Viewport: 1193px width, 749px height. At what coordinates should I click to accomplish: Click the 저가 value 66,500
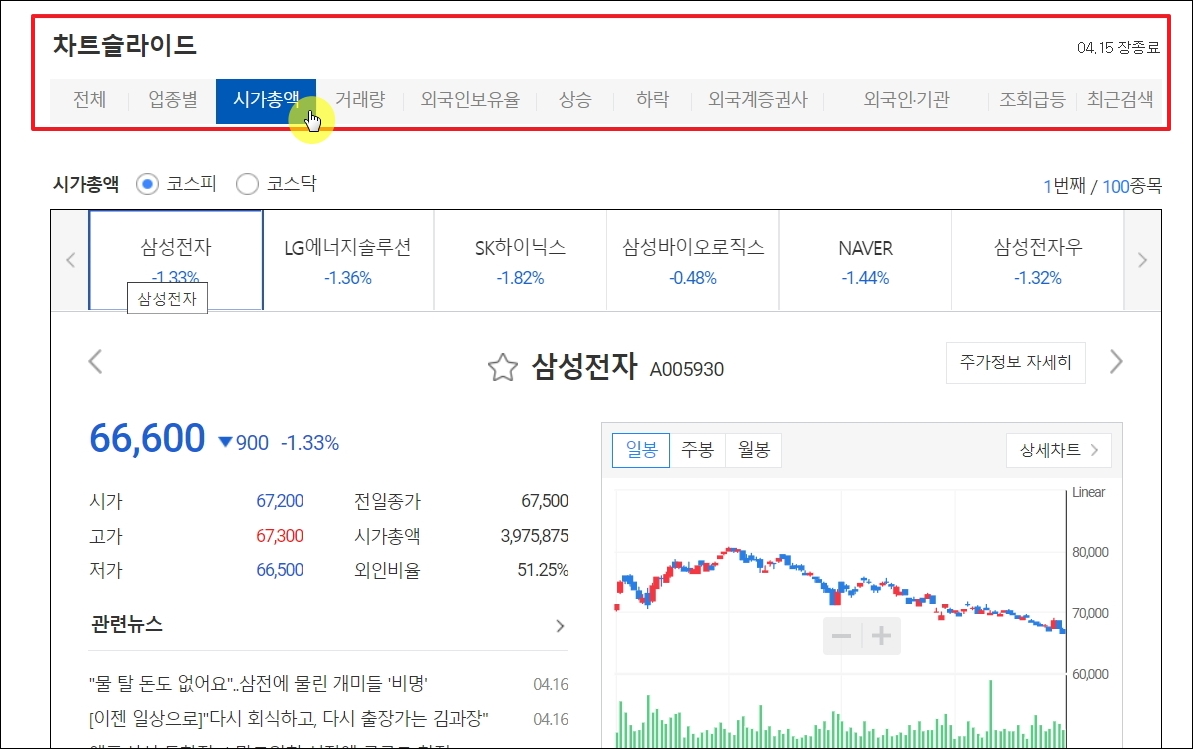click(279, 570)
